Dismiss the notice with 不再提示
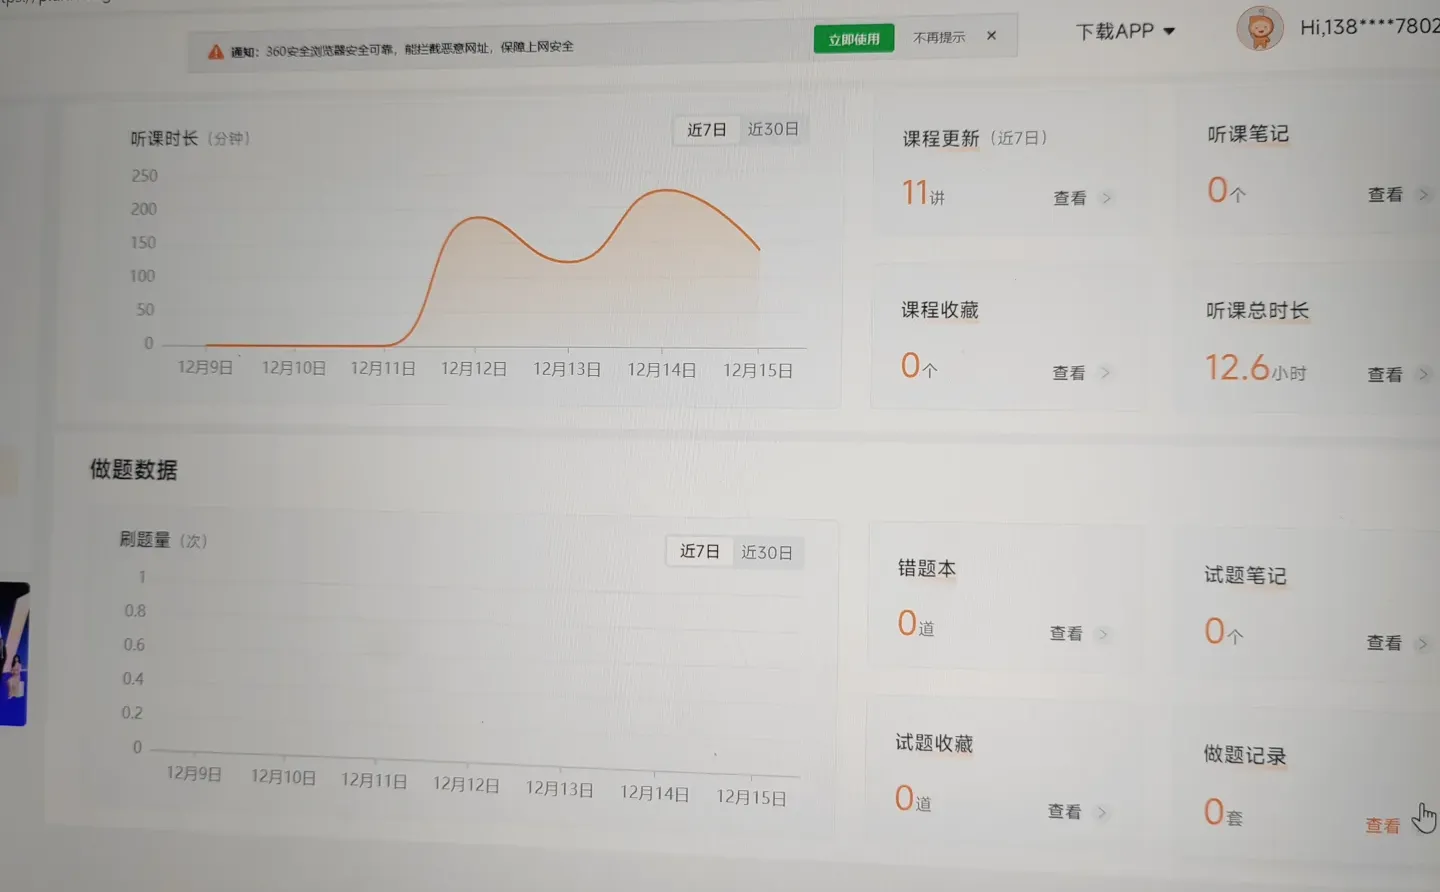 tap(939, 37)
